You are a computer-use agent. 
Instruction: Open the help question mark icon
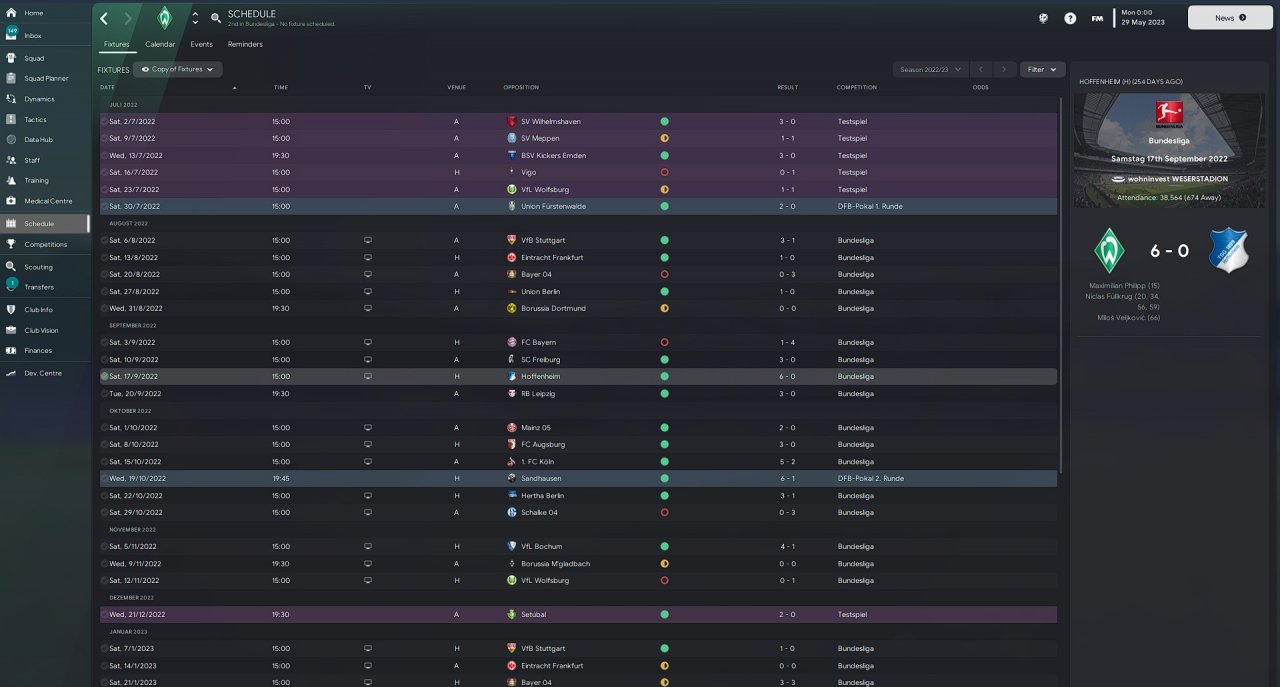pyautogui.click(x=1070, y=18)
